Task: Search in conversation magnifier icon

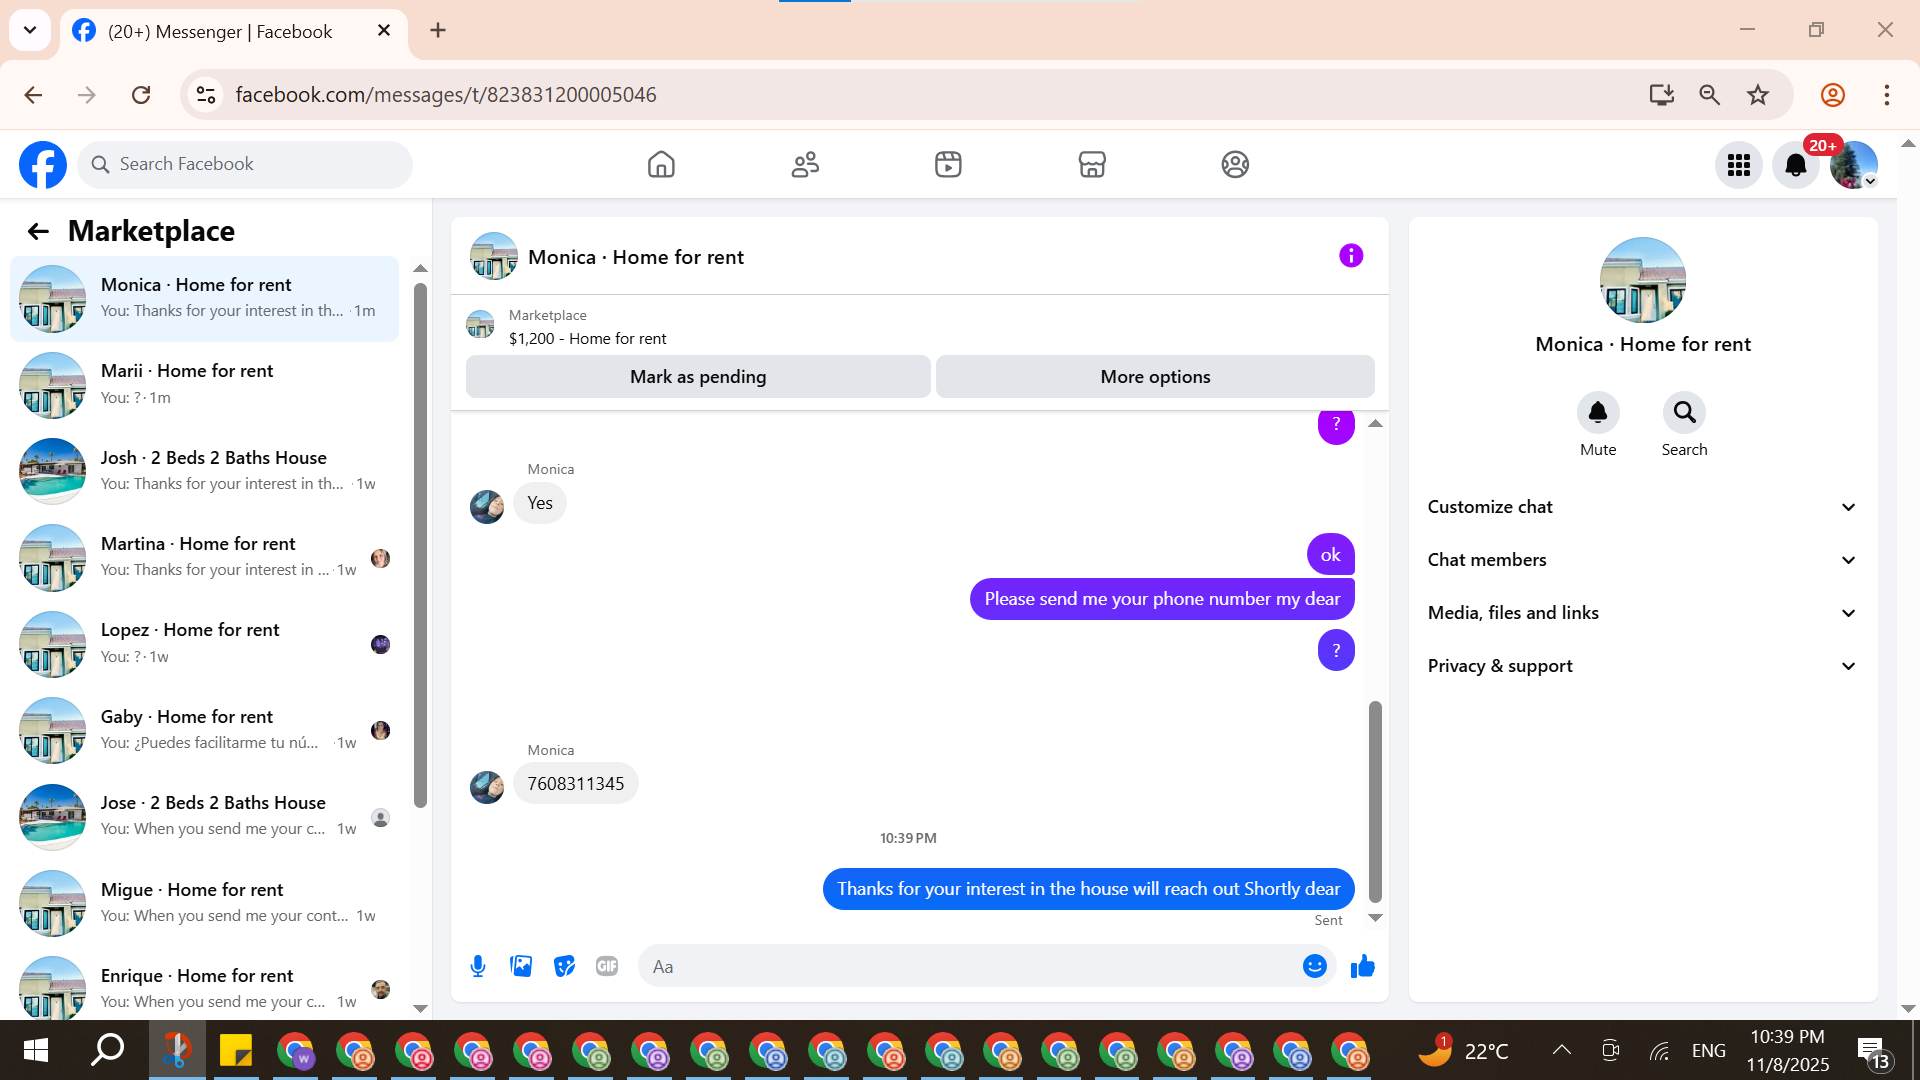Action: [x=1684, y=413]
